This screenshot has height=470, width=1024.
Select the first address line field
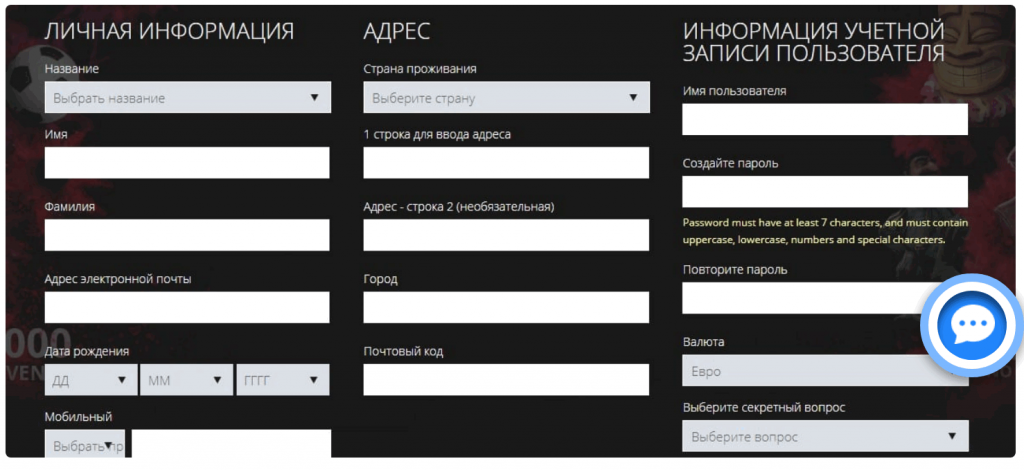pos(506,163)
